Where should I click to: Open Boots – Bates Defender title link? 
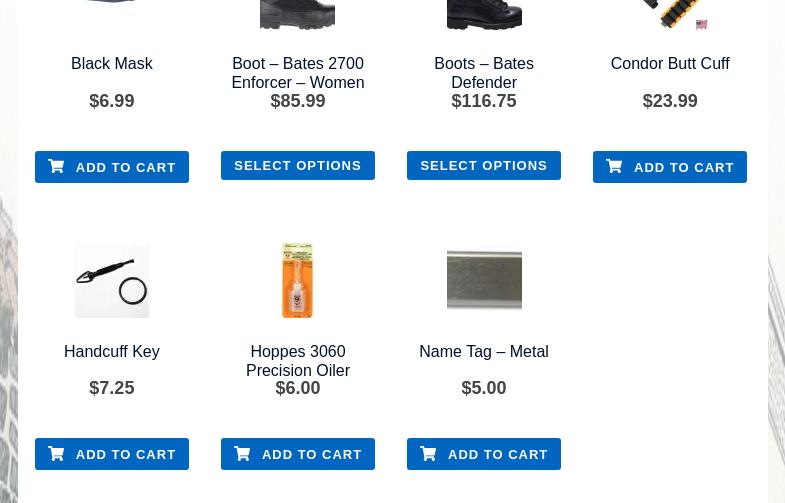484,73
